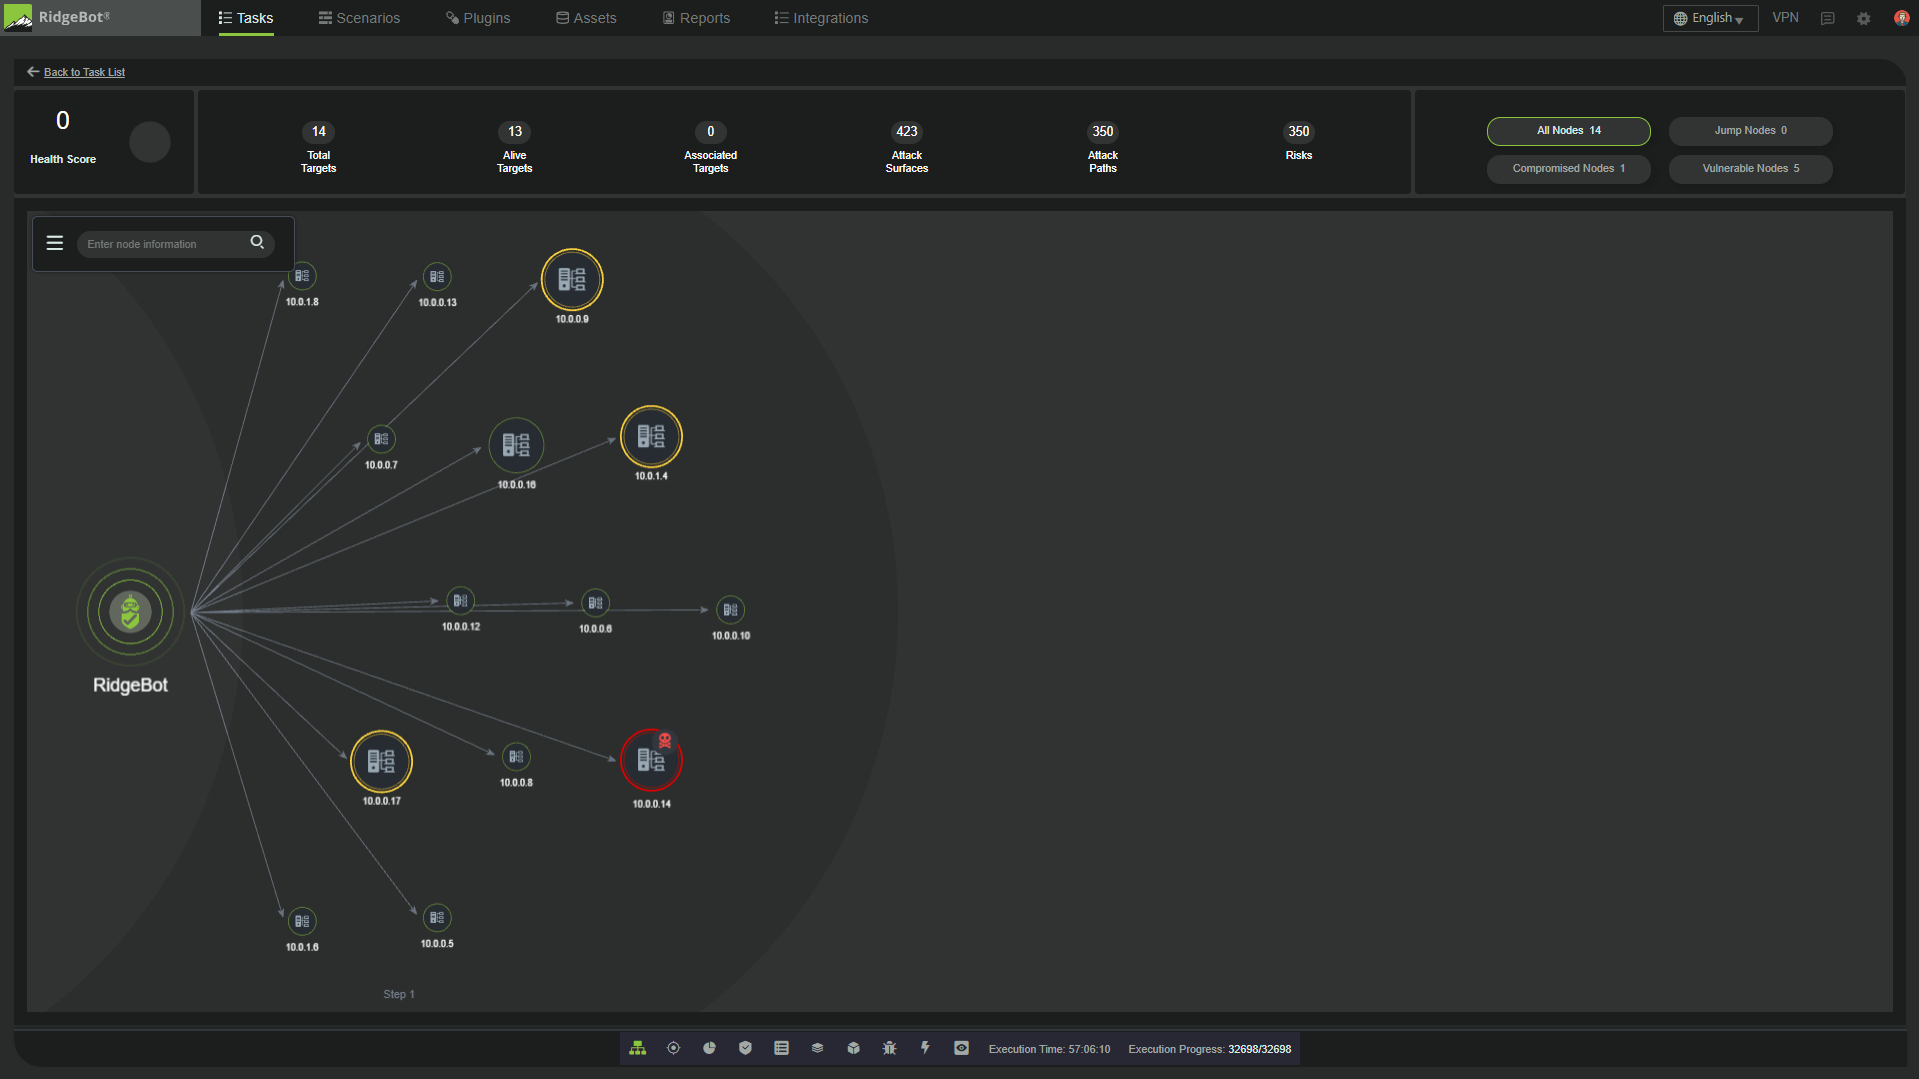The width and height of the screenshot is (1919, 1079).
Task: Open the topology view icon in bottom toolbar
Action: pos(637,1048)
